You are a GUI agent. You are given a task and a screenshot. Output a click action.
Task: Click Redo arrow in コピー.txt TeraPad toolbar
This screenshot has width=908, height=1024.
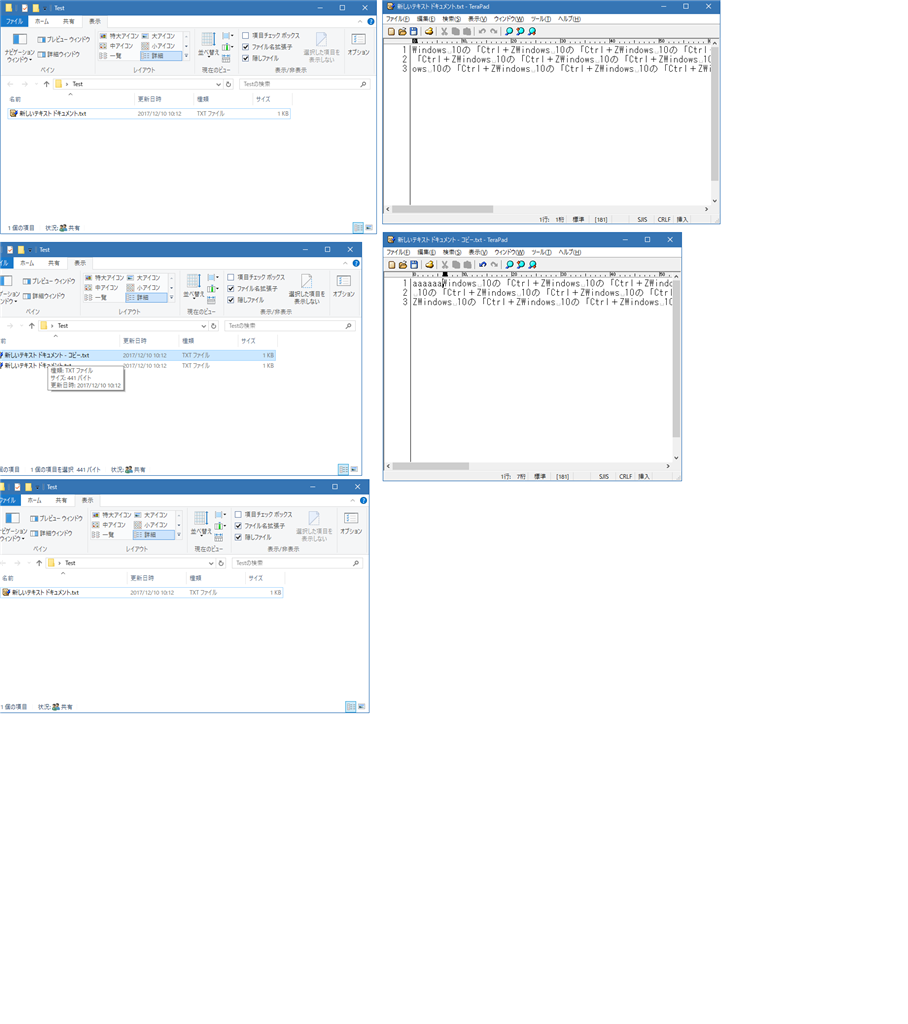coord(495,264)
